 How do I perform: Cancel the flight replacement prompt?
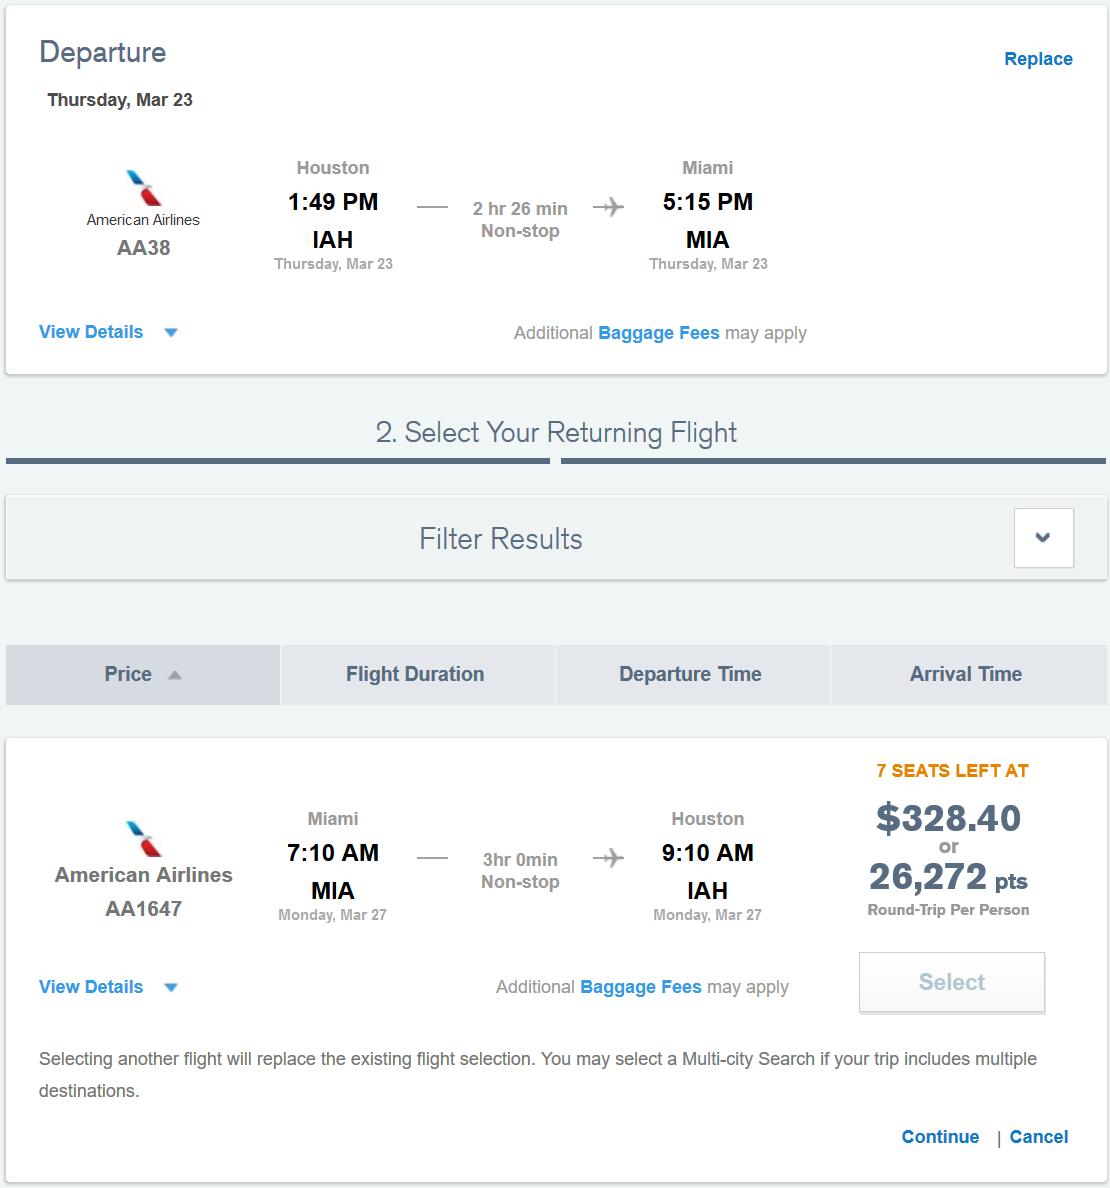(x=1038, y=1137)
